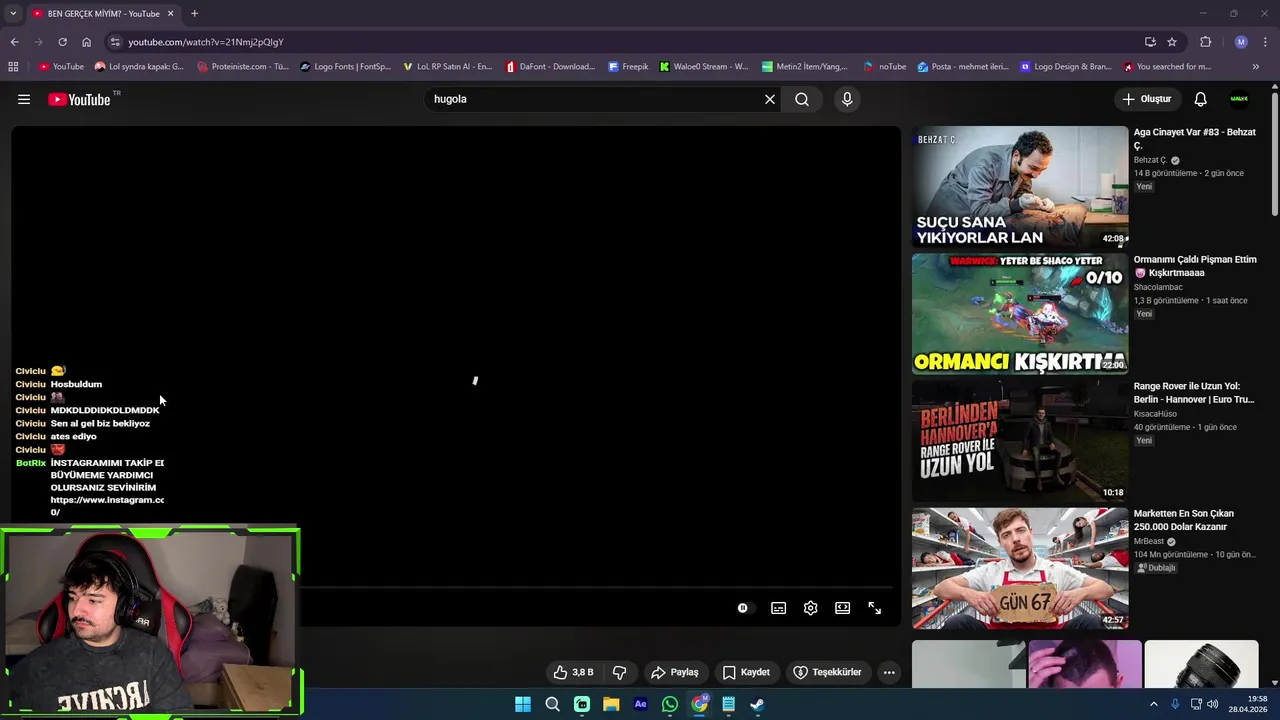Reload the current page
1280x720 pixels.
click(62, 42)
